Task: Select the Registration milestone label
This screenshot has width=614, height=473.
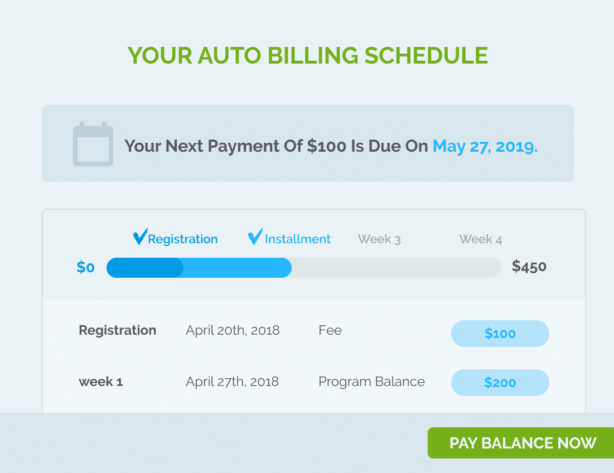Action: point(182,239)
